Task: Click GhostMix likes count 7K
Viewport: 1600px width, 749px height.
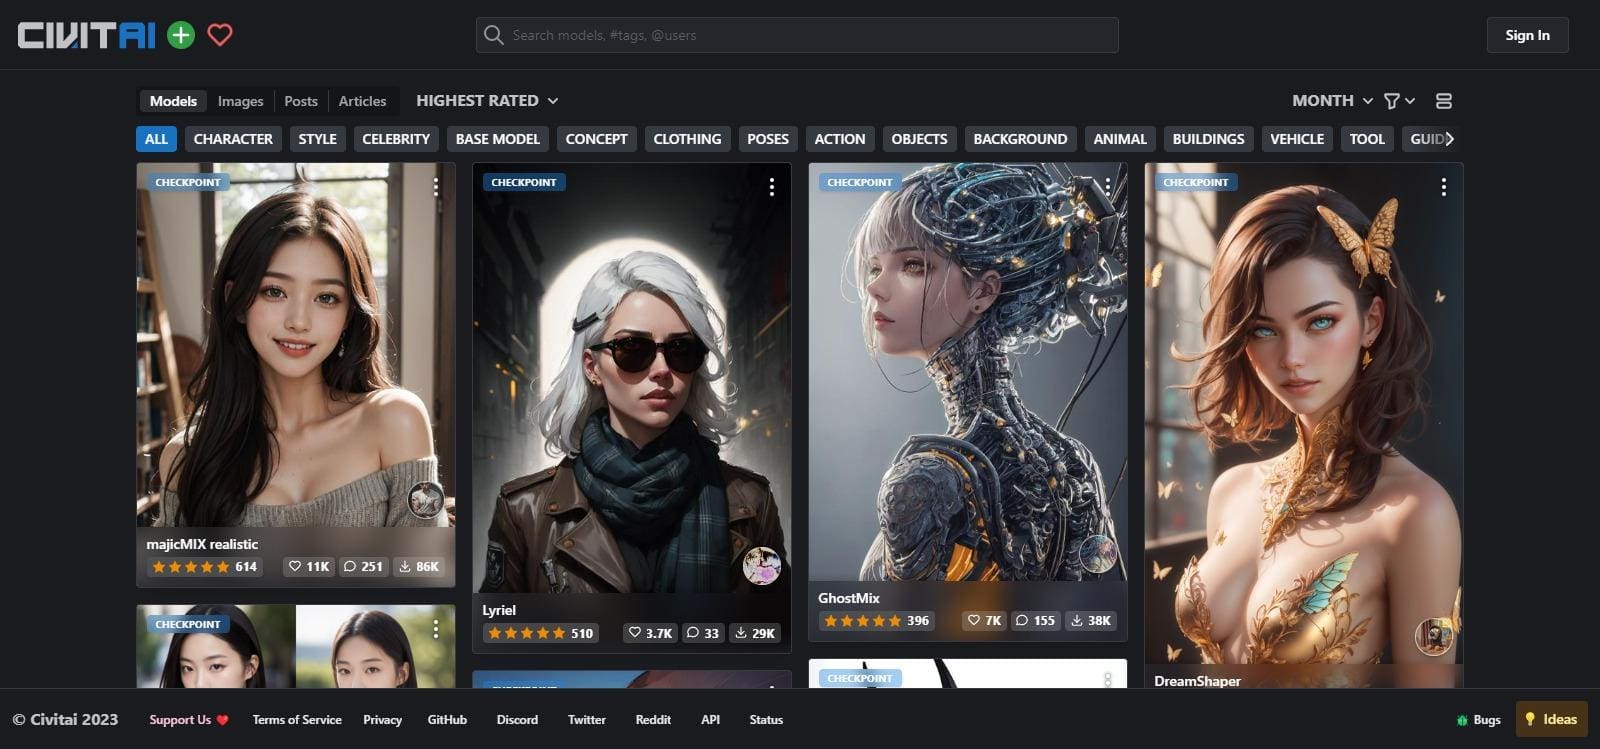Action: [x=983, y=621]
